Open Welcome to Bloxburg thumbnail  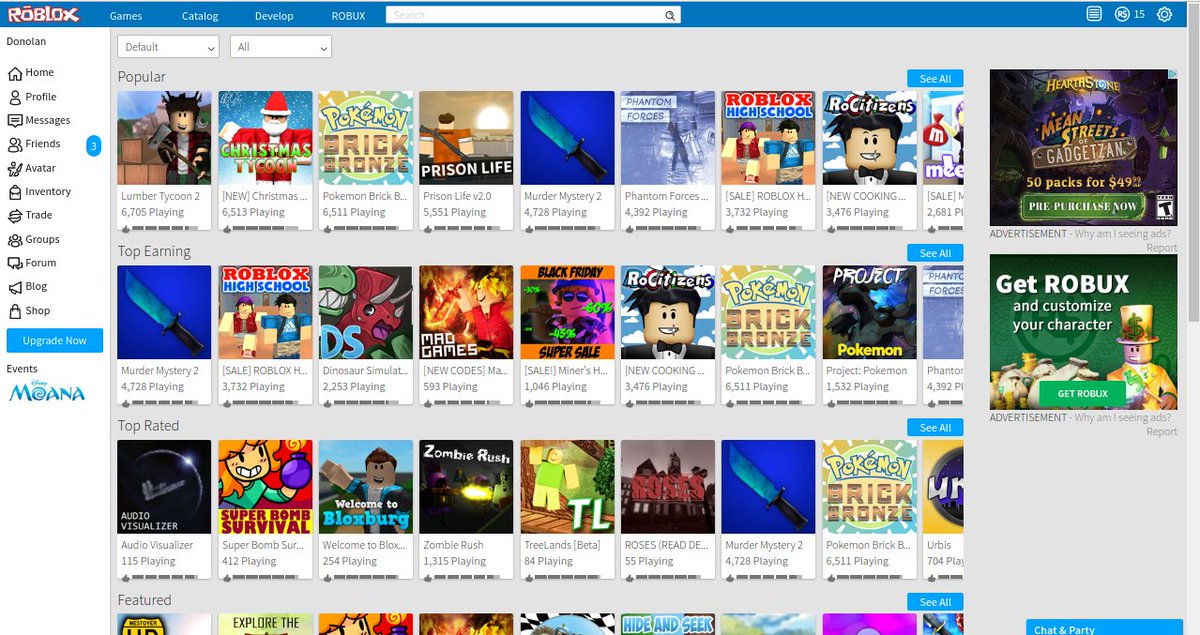tap(366, 487)
